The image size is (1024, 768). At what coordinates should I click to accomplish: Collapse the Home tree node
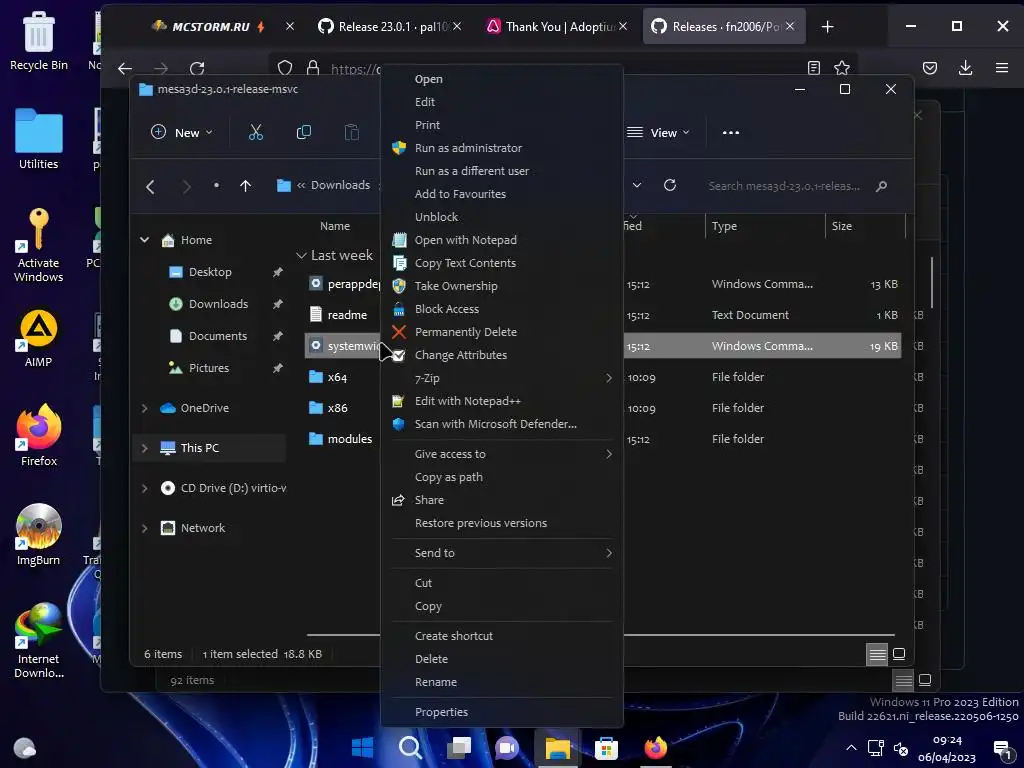pos(144,240)
